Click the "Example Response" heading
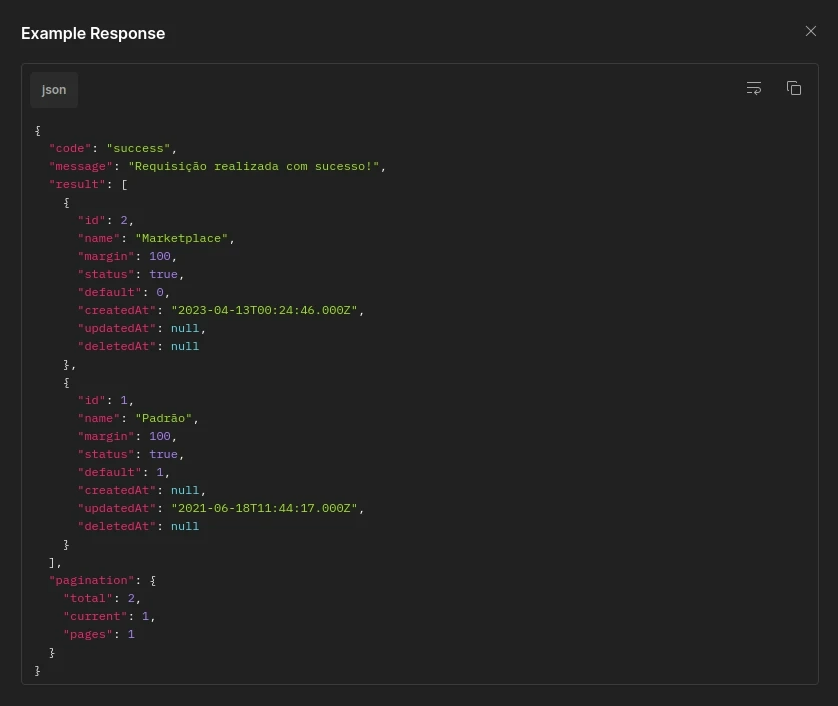 [x=93, y=33]
